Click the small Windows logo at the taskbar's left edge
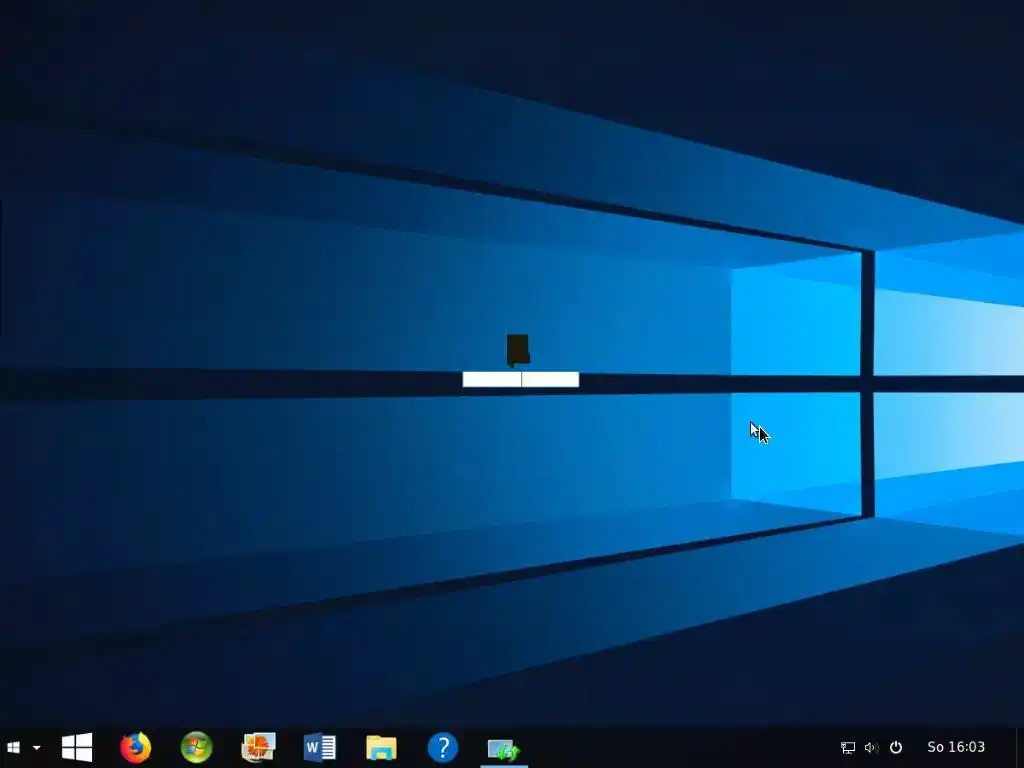The height and width of the screenshot is (768, 1024). point(13,747)
